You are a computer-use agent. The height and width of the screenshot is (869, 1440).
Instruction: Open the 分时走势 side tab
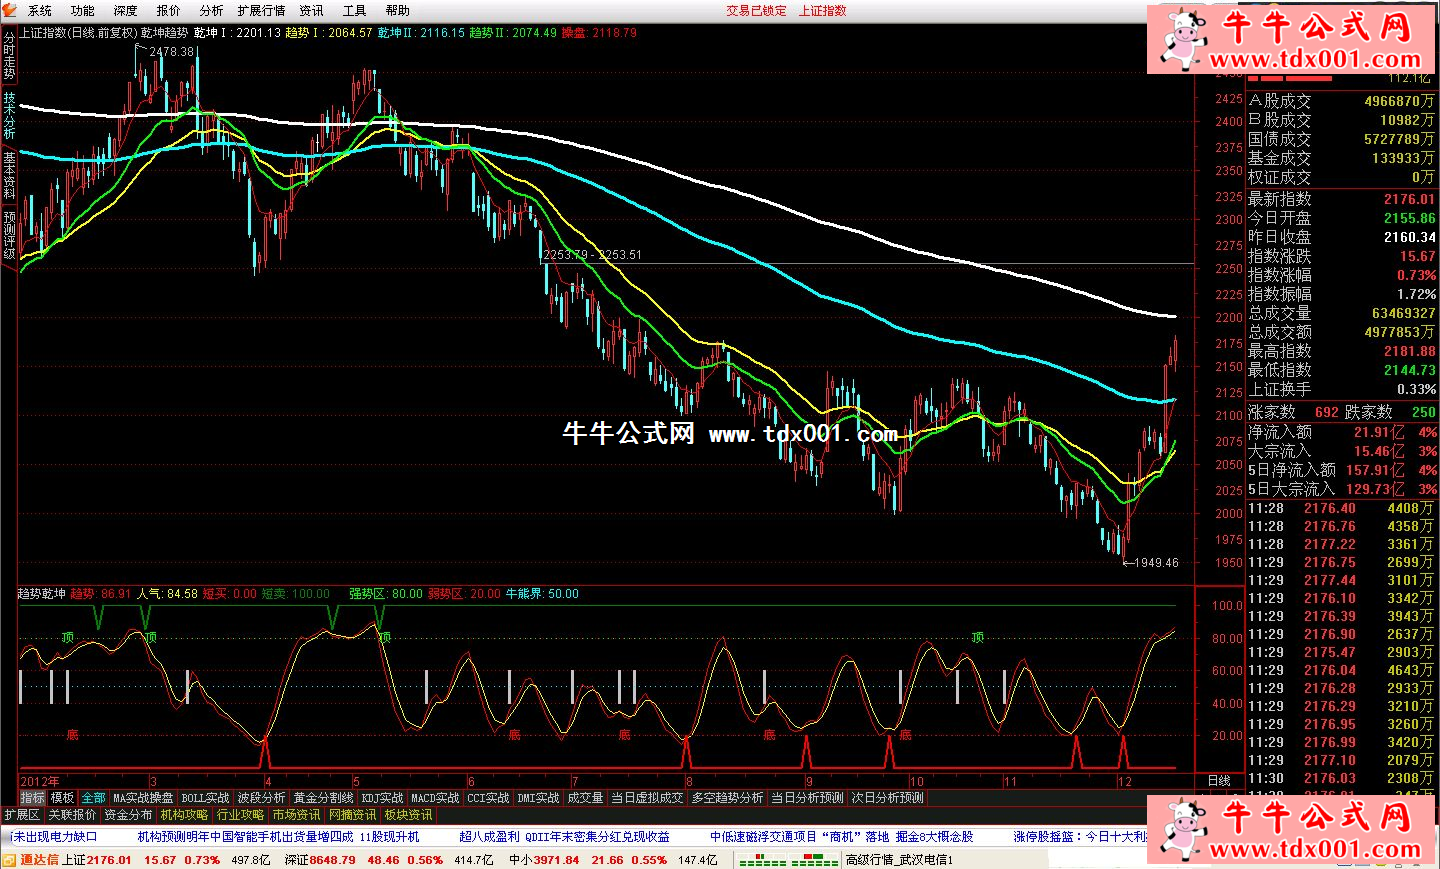(9, 56)
